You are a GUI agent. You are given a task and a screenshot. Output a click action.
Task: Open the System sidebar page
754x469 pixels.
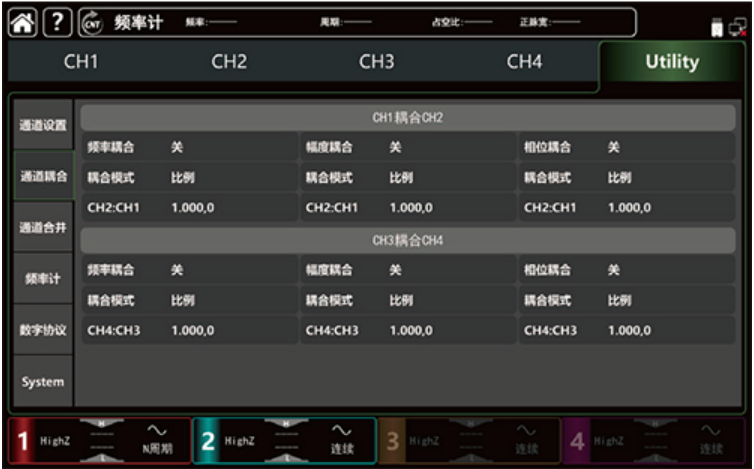click(x=43, y=382)
